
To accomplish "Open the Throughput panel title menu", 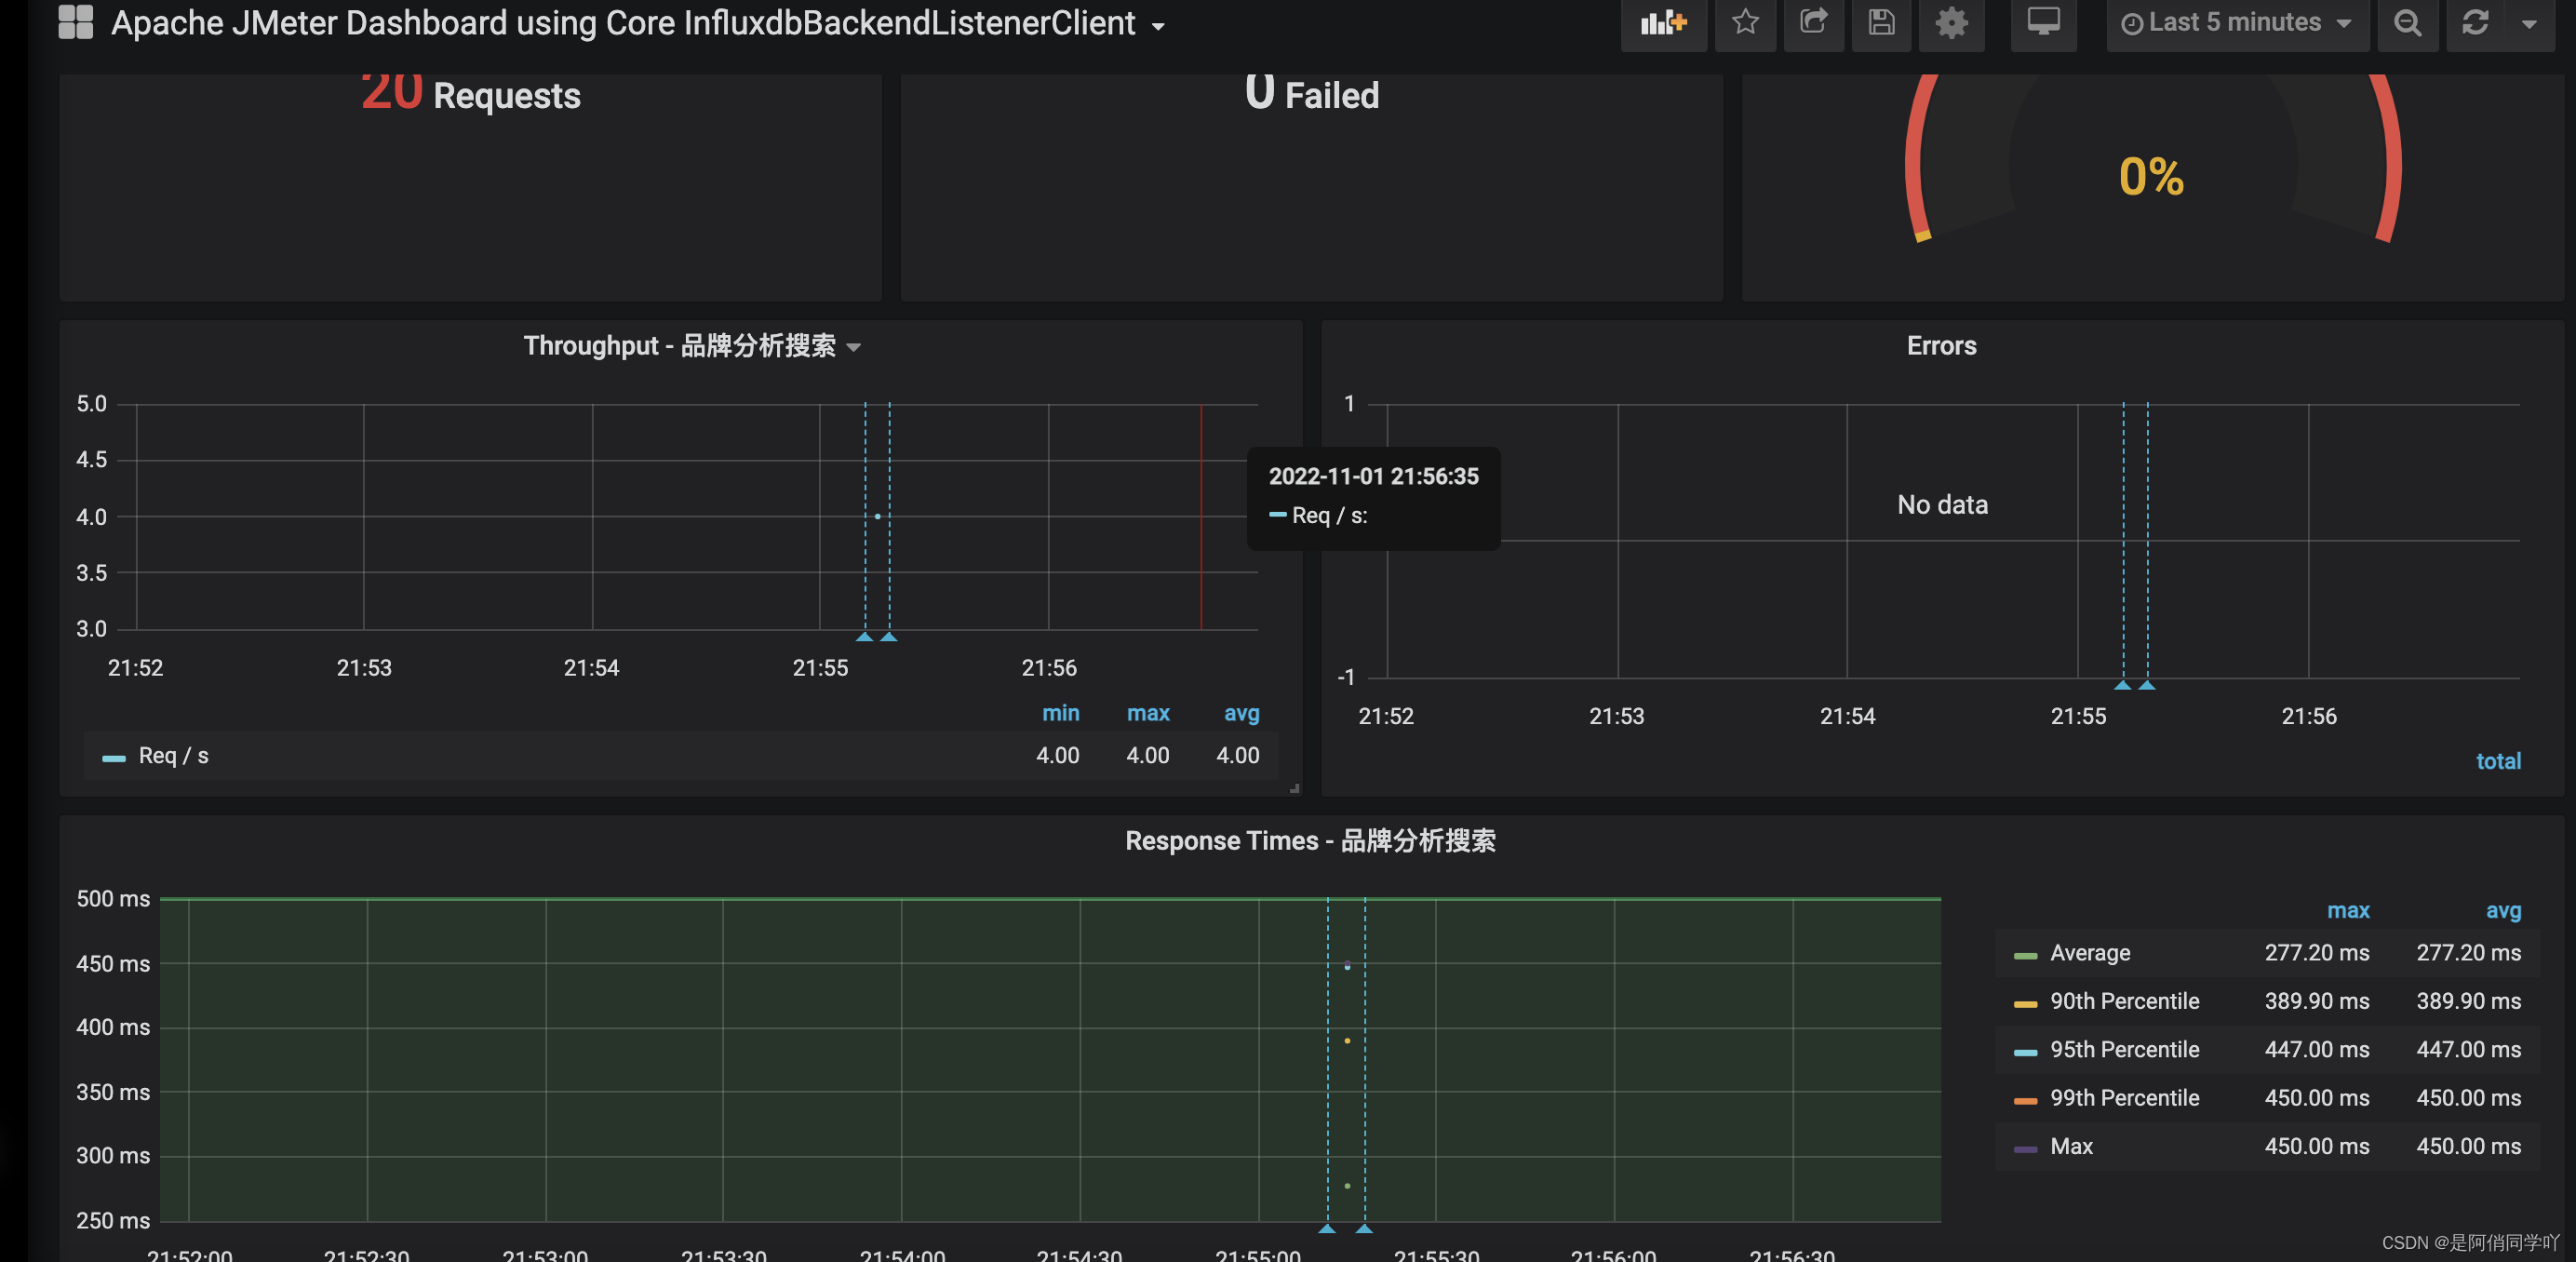I will [x=691, y=346].
